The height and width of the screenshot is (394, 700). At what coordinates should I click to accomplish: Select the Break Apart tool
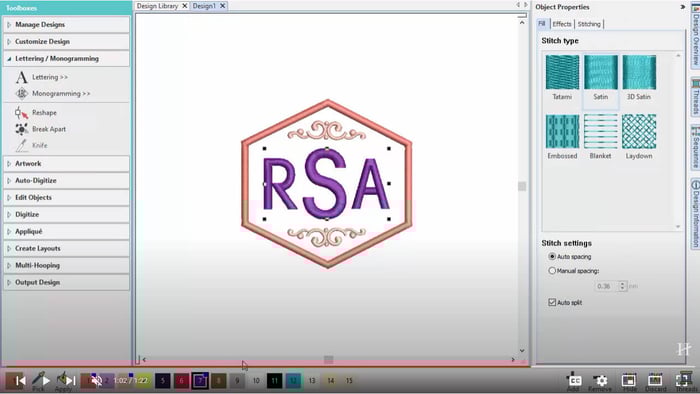(40, 129)
